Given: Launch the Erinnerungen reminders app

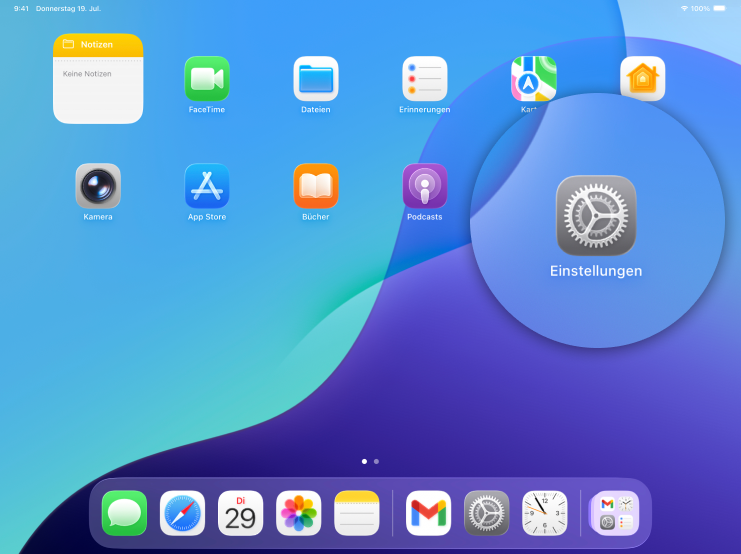Looking at the screenshot, I should tap(425, 79).
